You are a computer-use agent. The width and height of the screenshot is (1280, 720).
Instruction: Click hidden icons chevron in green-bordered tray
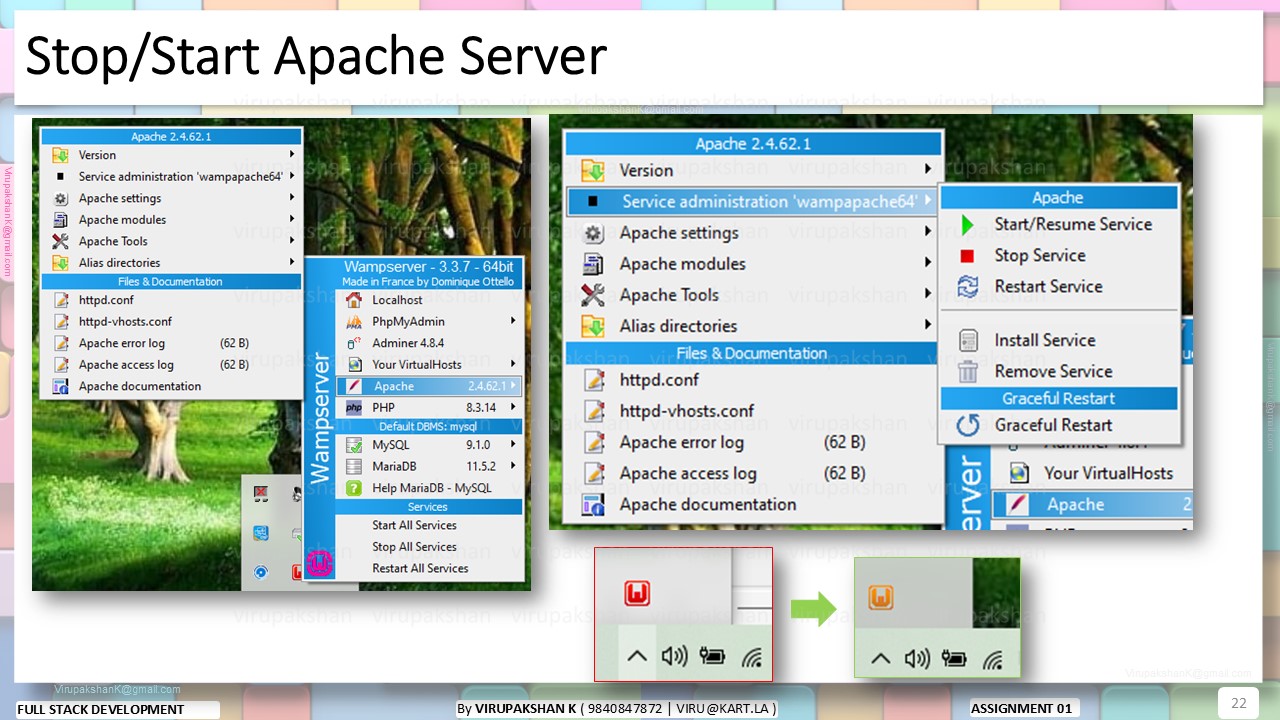pyautogui.click(x=880, y=659)
